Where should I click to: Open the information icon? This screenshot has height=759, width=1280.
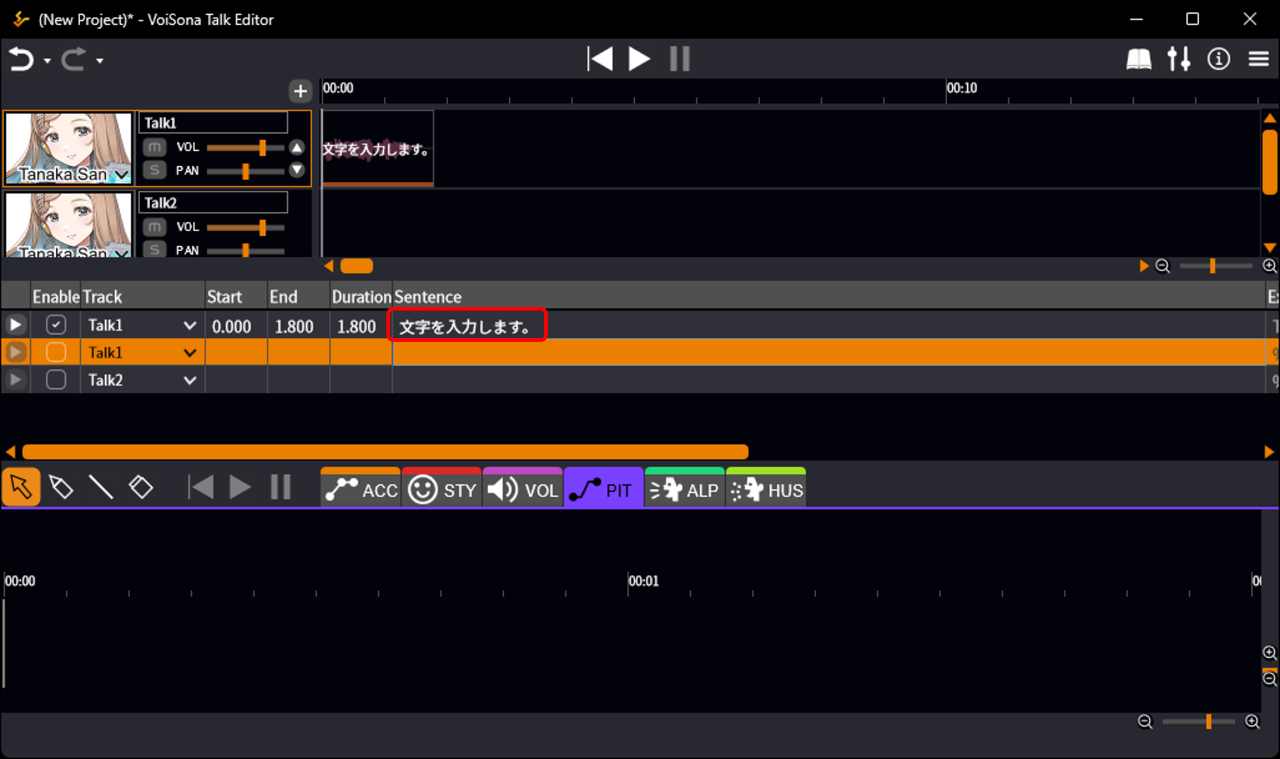(1219, 60)
